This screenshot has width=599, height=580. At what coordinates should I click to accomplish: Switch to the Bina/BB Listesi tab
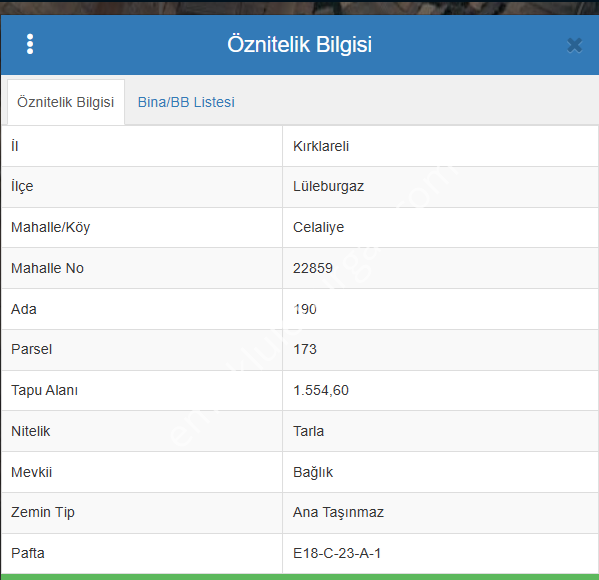tap(186, 102)
